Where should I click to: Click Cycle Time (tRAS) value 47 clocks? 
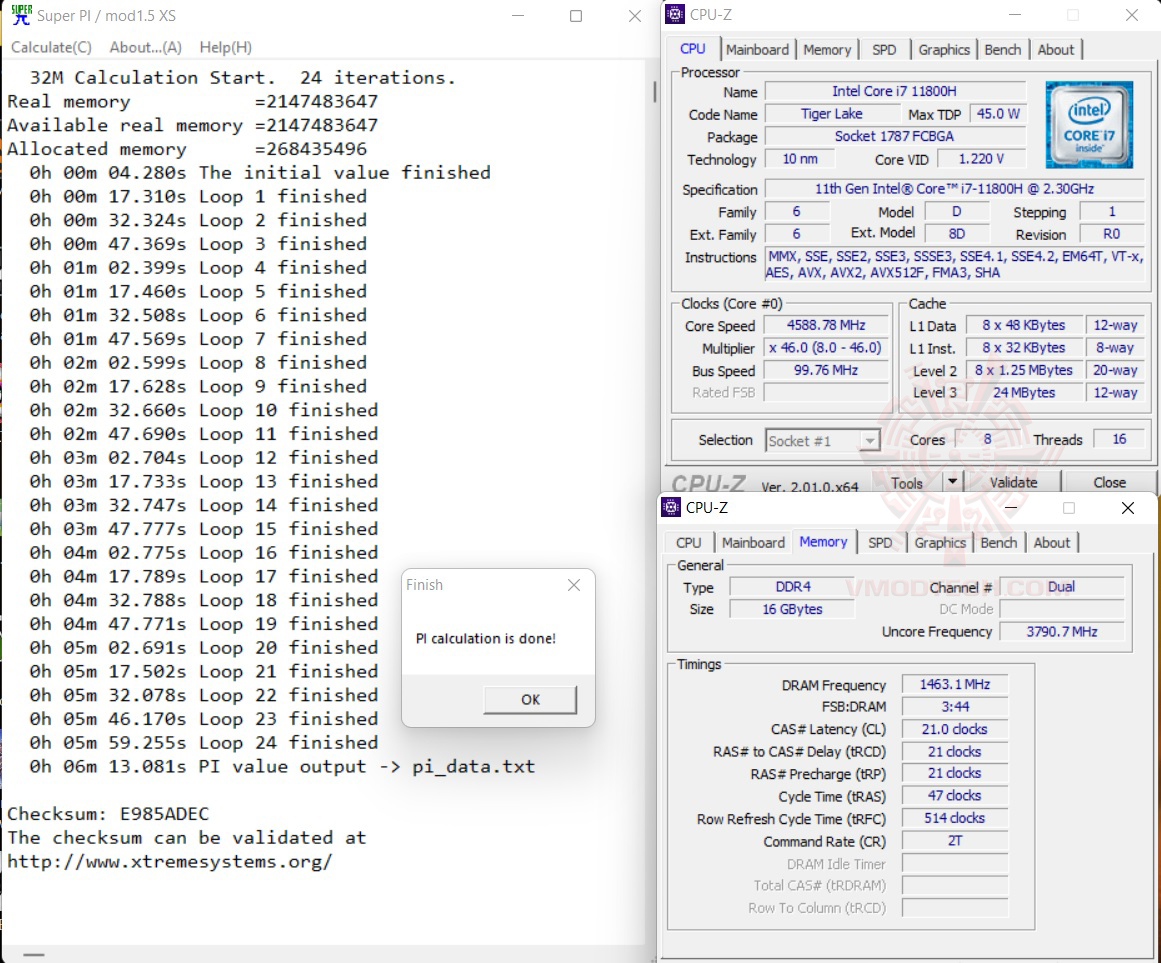tap(954, 796)
